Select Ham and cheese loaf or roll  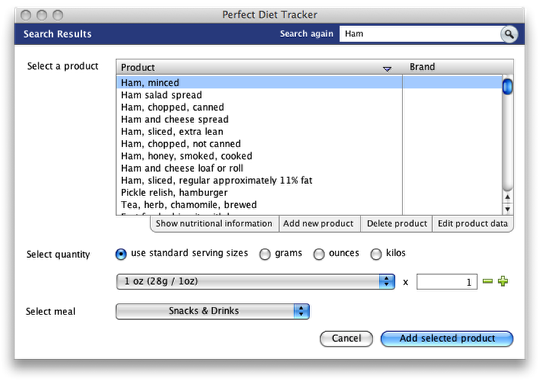click(309, 168)
